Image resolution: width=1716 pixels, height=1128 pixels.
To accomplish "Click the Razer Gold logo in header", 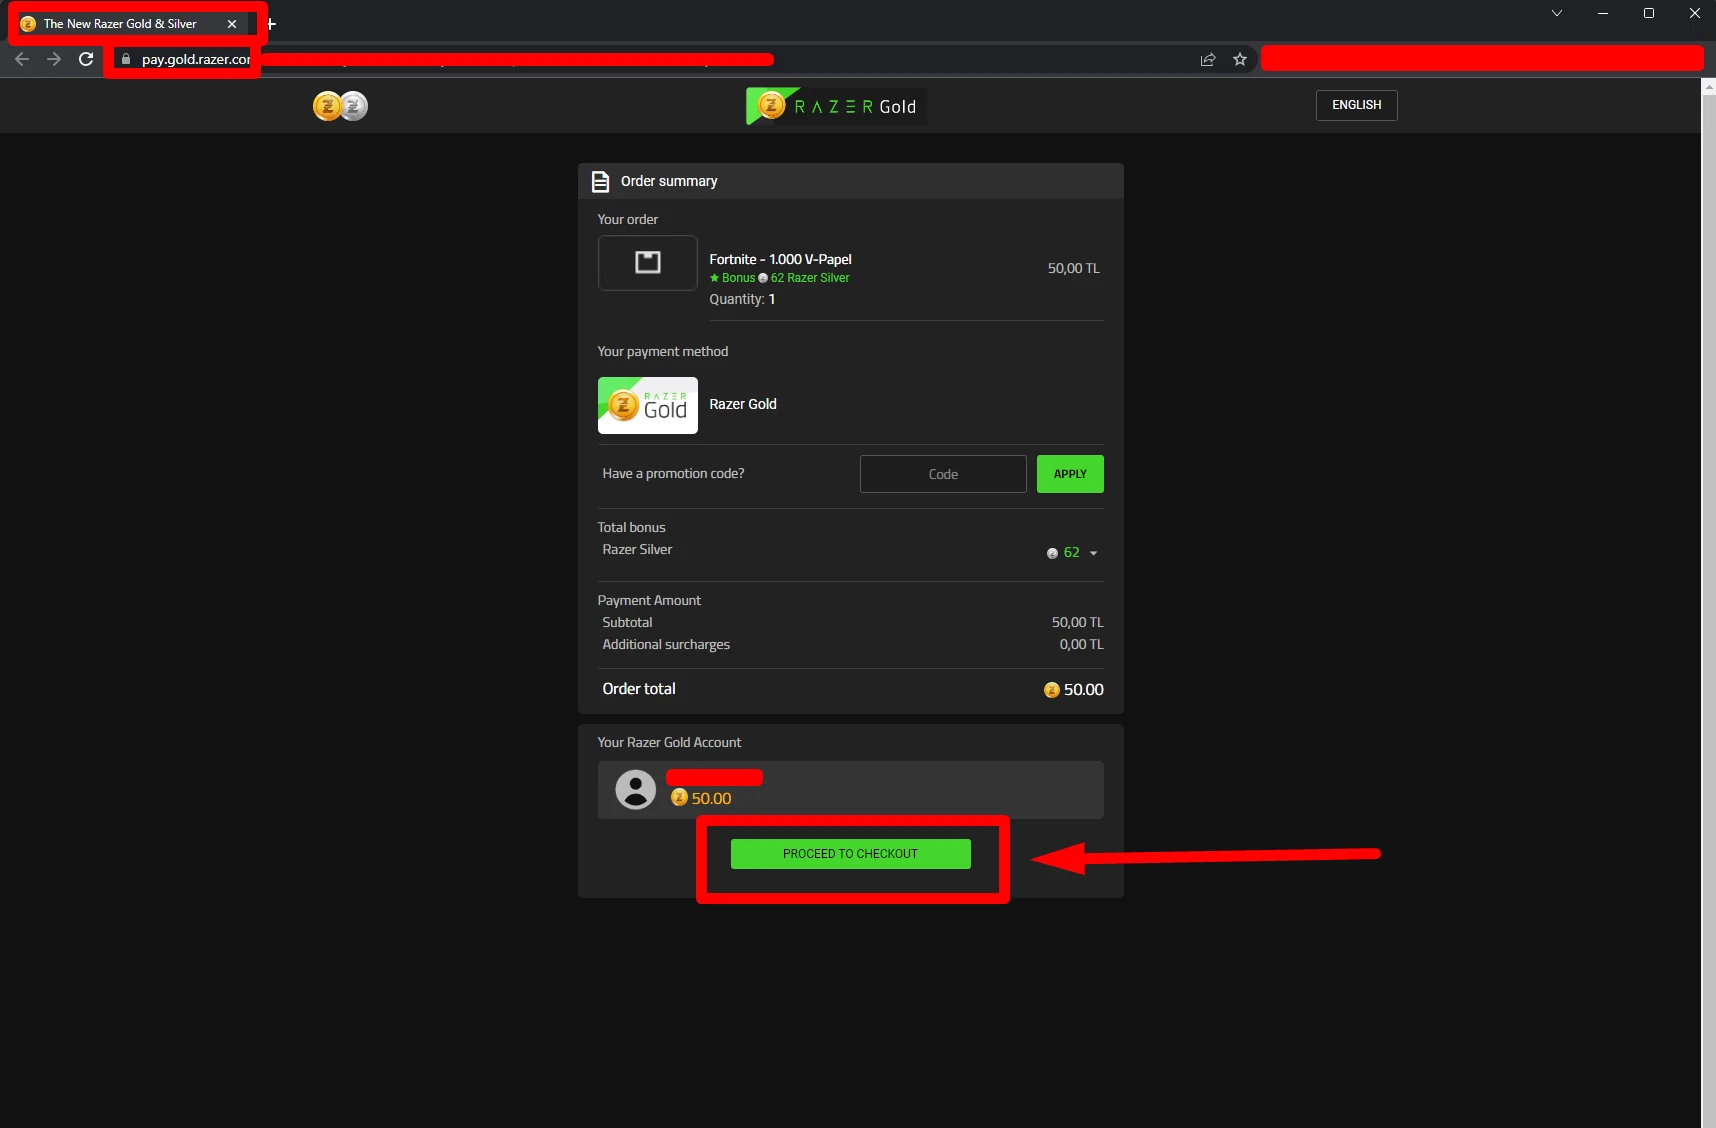I will click(x=836, y=106).
